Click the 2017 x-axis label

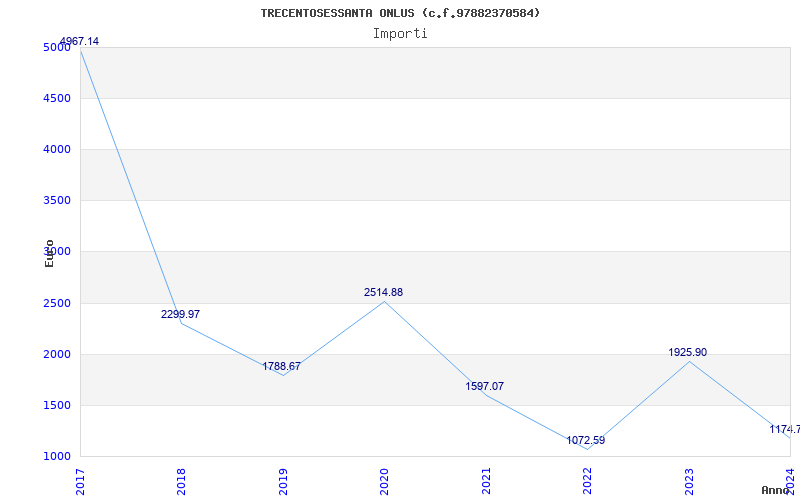pos(80,481)
